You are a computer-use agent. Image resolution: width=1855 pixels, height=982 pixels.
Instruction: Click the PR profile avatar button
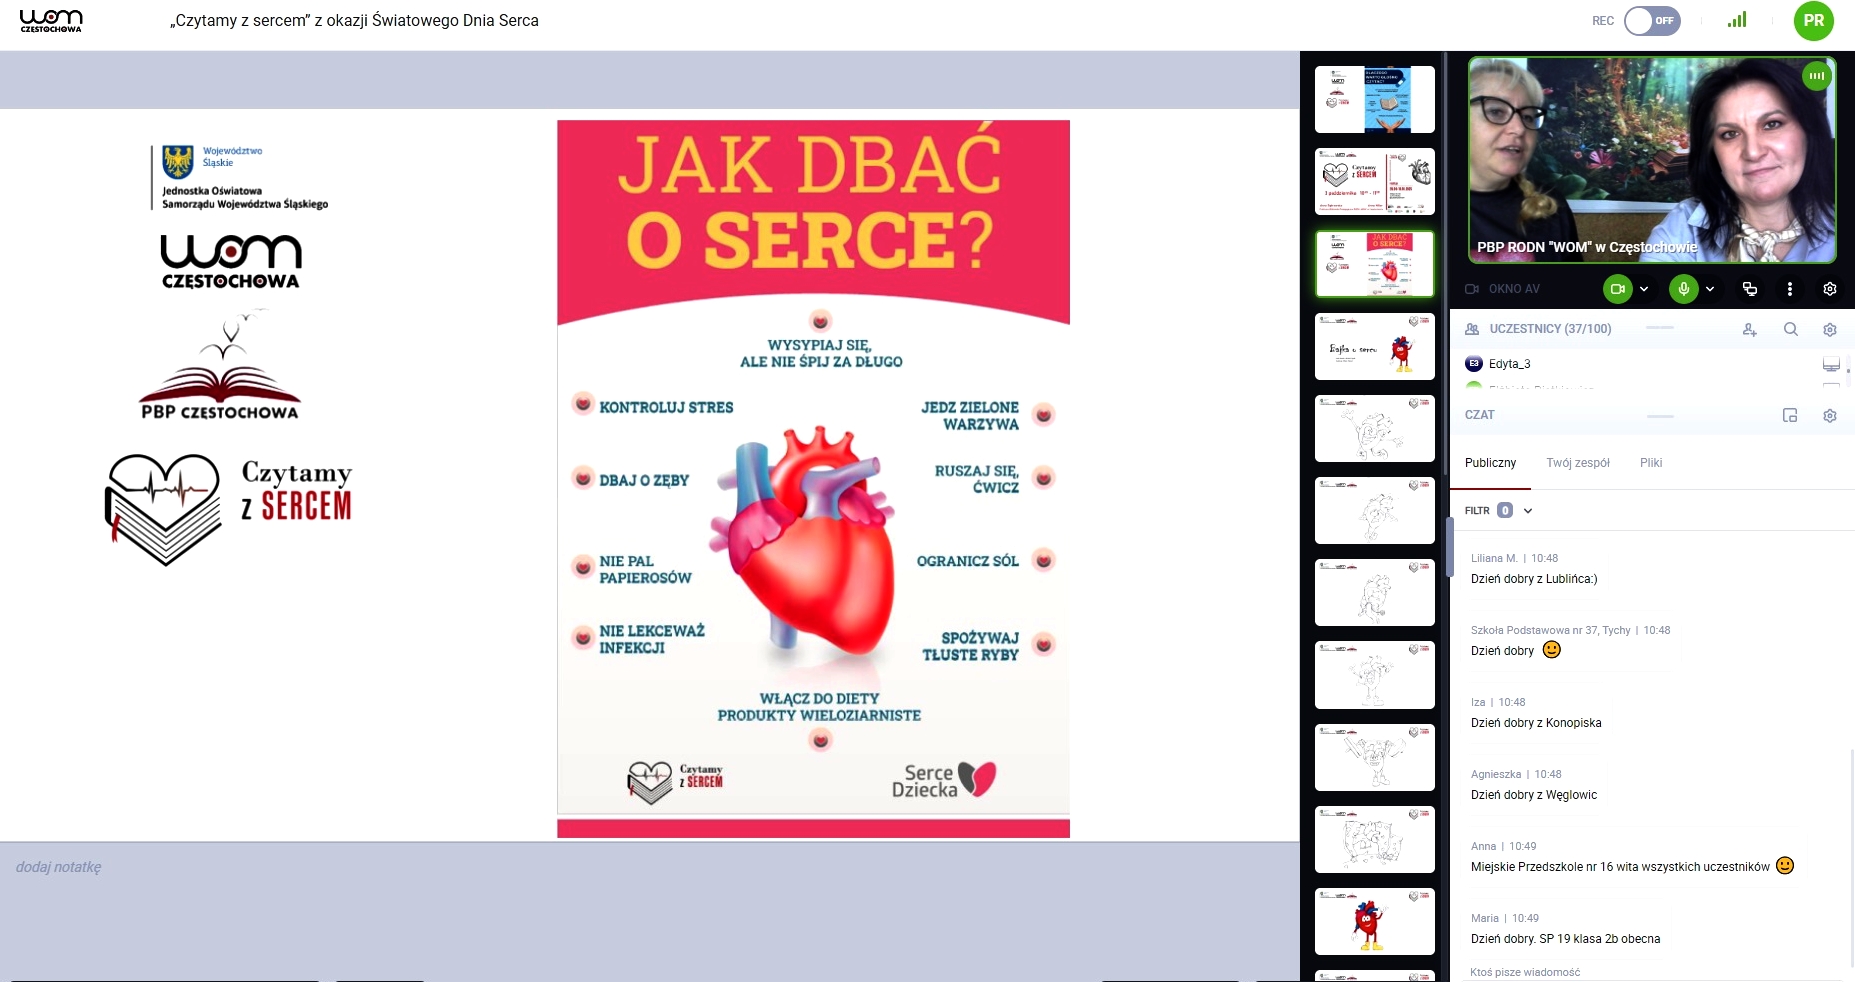pos(1813,21)
